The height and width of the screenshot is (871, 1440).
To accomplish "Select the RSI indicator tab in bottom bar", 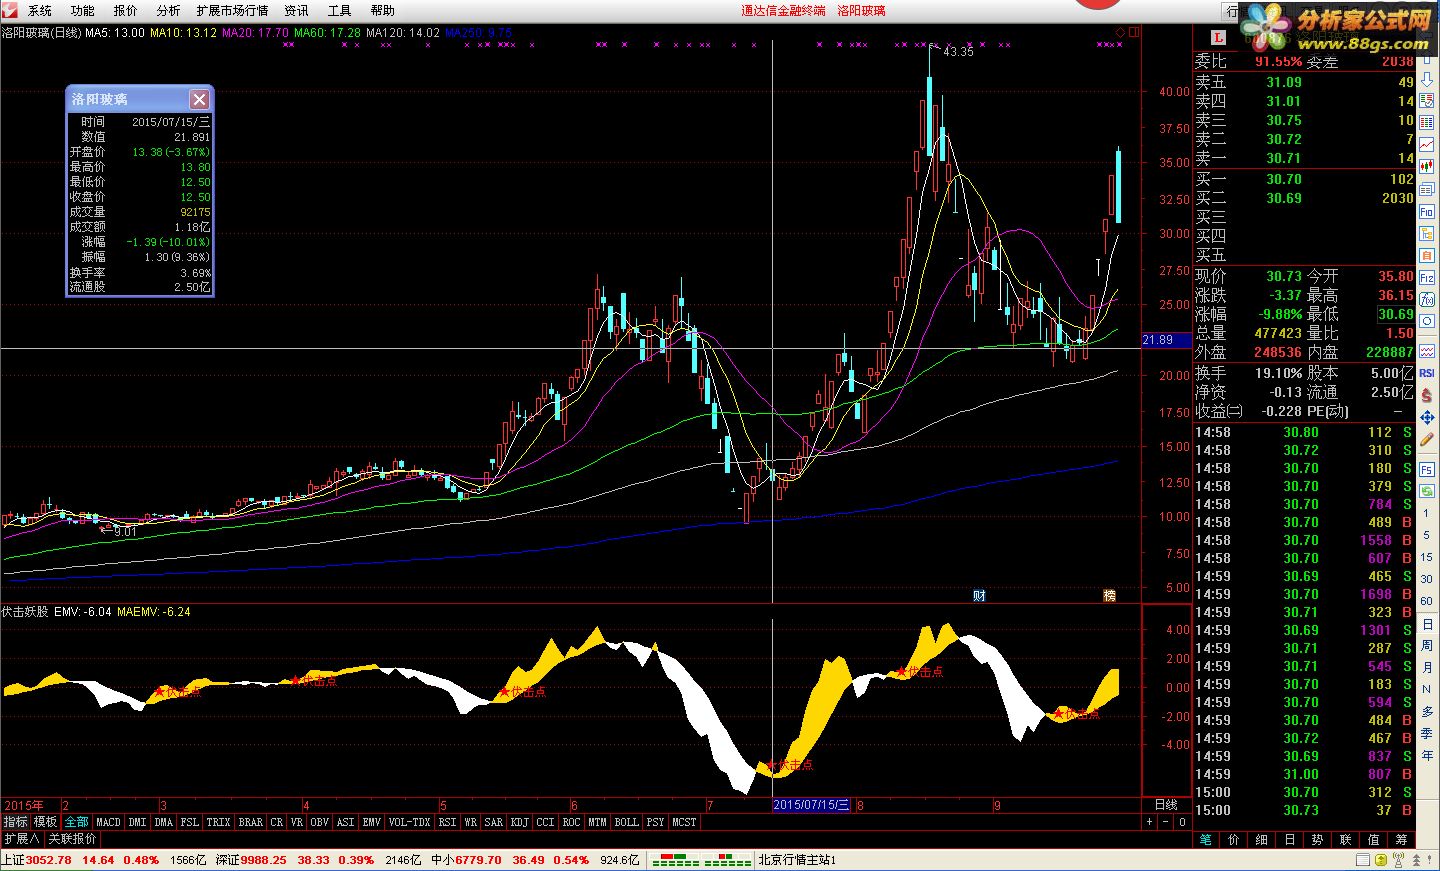I will 447,822.
